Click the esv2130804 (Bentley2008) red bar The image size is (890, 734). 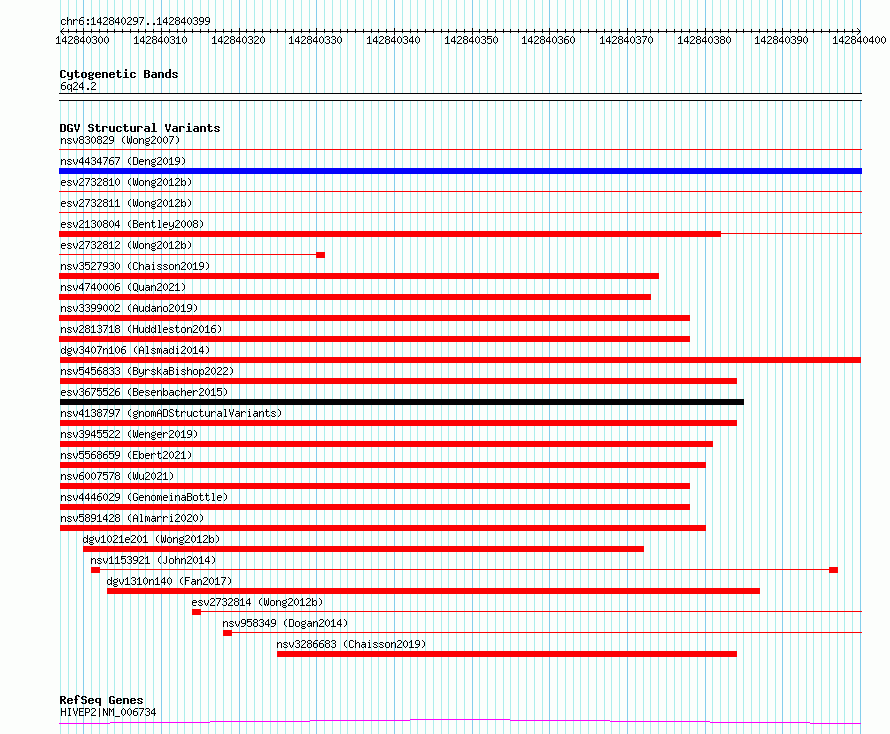point(390,234)
